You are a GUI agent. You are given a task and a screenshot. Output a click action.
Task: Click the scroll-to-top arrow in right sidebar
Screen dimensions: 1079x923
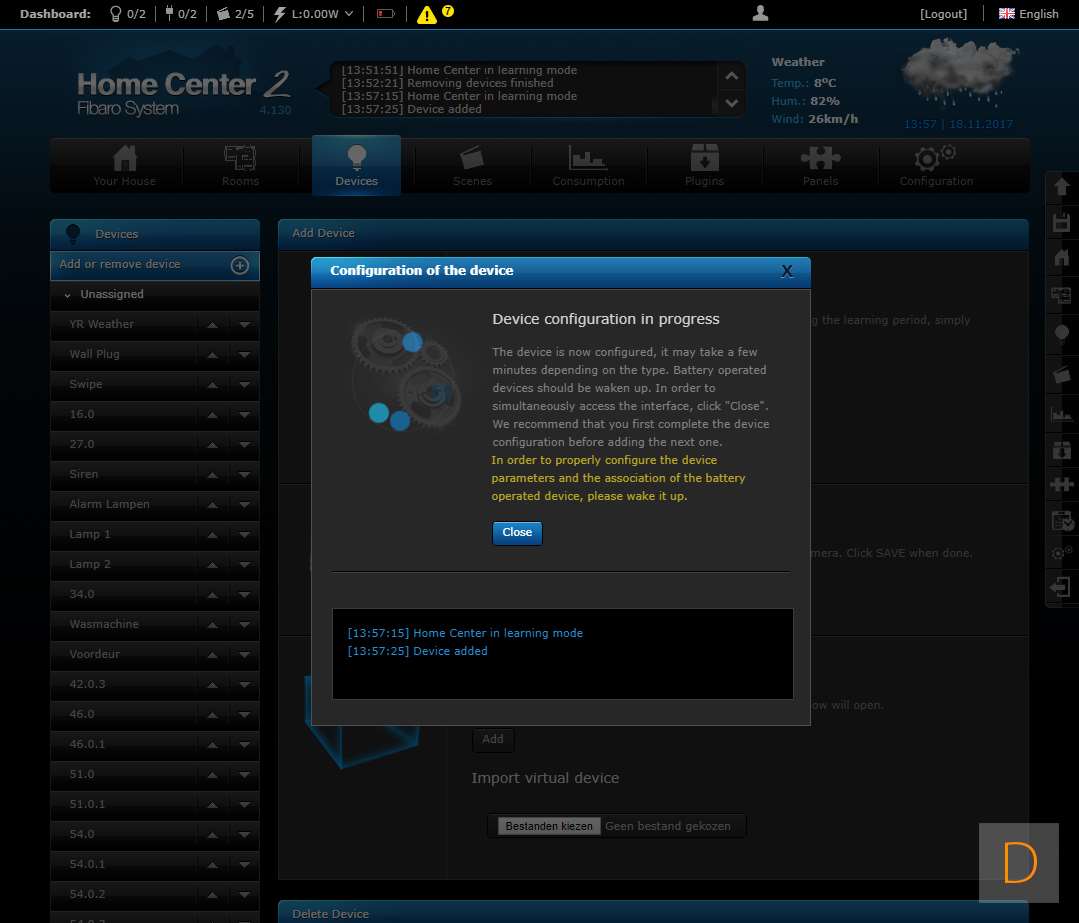pos(1061,187)
